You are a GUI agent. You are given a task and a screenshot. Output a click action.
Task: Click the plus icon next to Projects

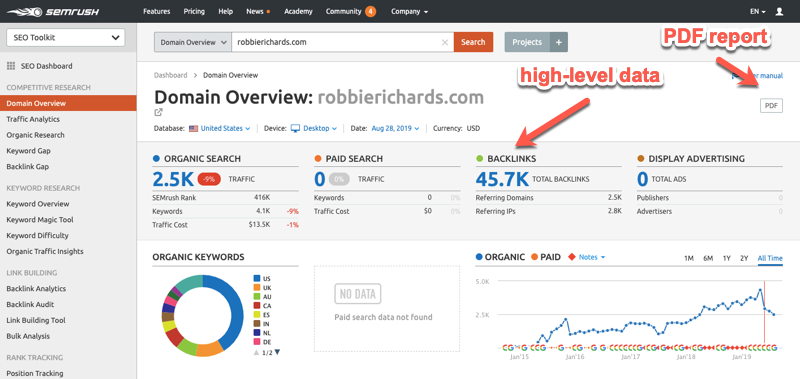(x=559, y=42)
